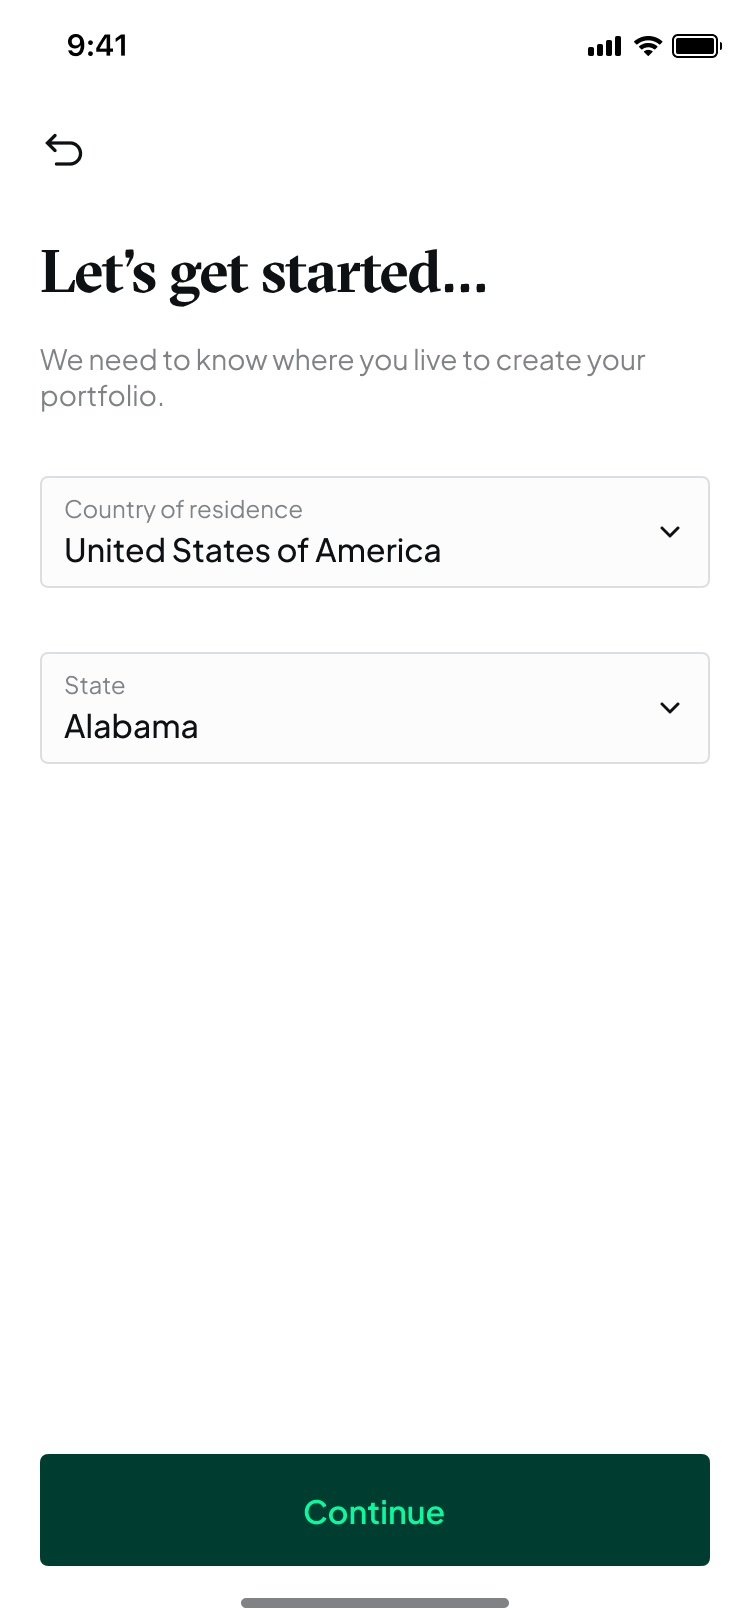Image resolution: width=750 pixels, height=1624 pixels.
Task: Open the Country of residence dropdown field
Action: pyautogui.click(x=374, y=532)
